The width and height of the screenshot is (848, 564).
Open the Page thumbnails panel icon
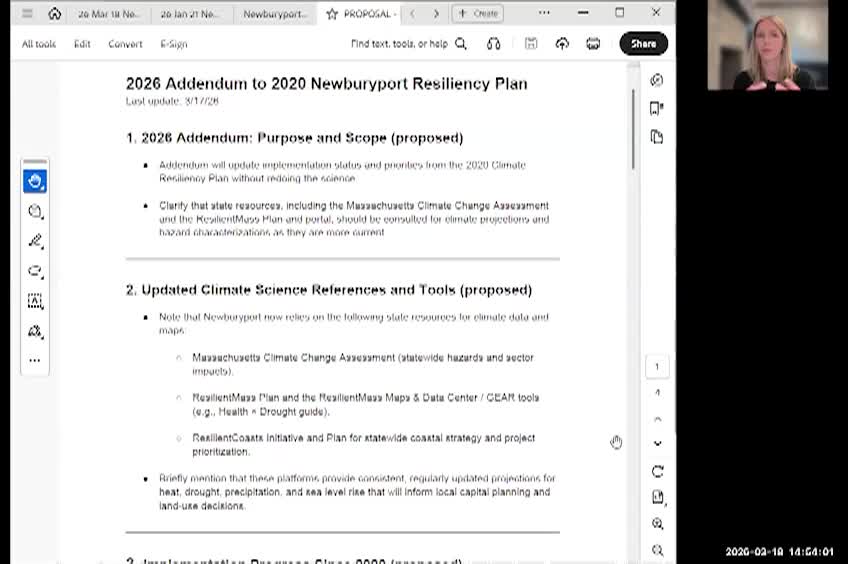657,137
